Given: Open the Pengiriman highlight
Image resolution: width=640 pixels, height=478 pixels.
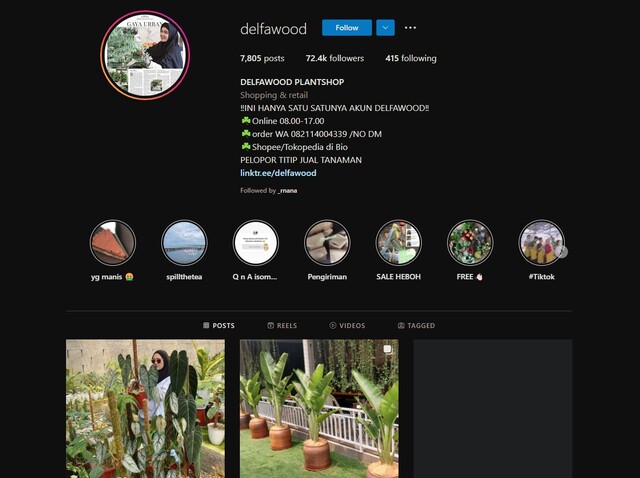Looking at the screenshot, I should pos(327,243).
